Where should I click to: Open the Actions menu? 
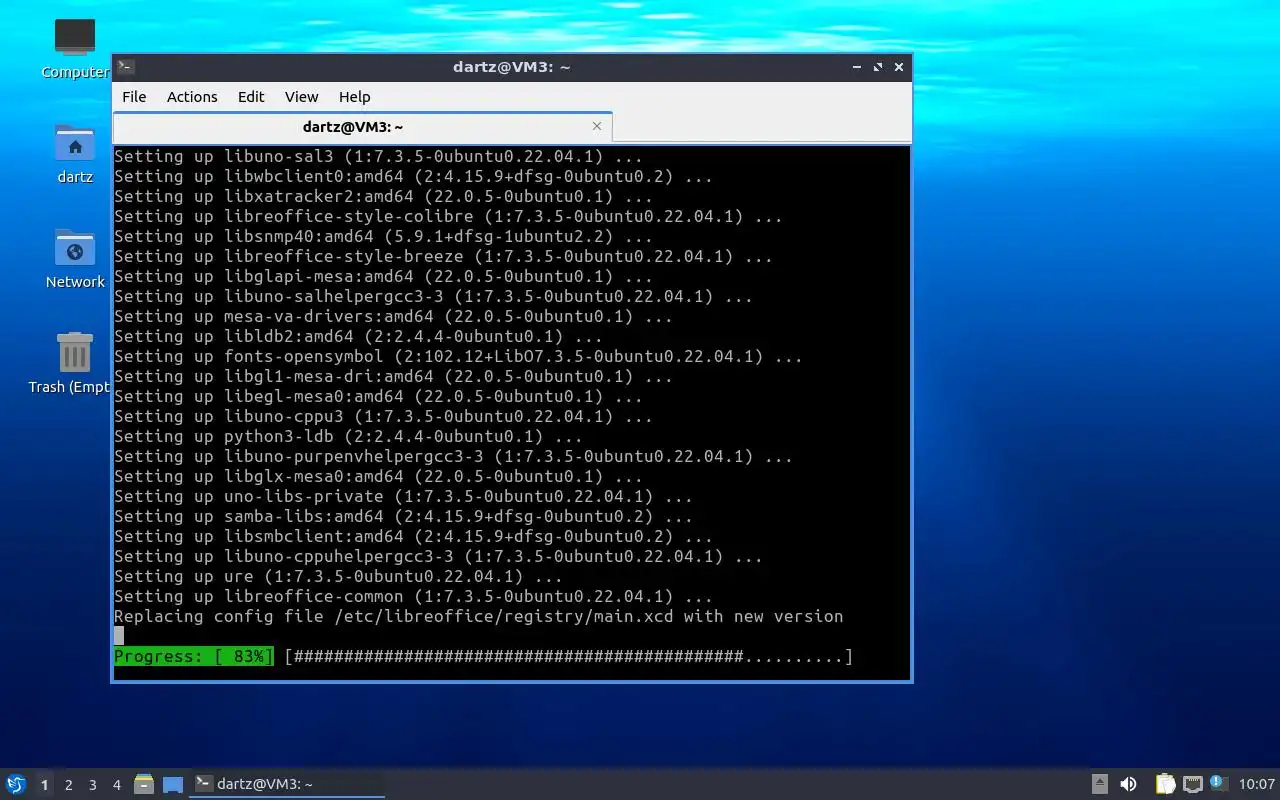[x=192, y=97]
